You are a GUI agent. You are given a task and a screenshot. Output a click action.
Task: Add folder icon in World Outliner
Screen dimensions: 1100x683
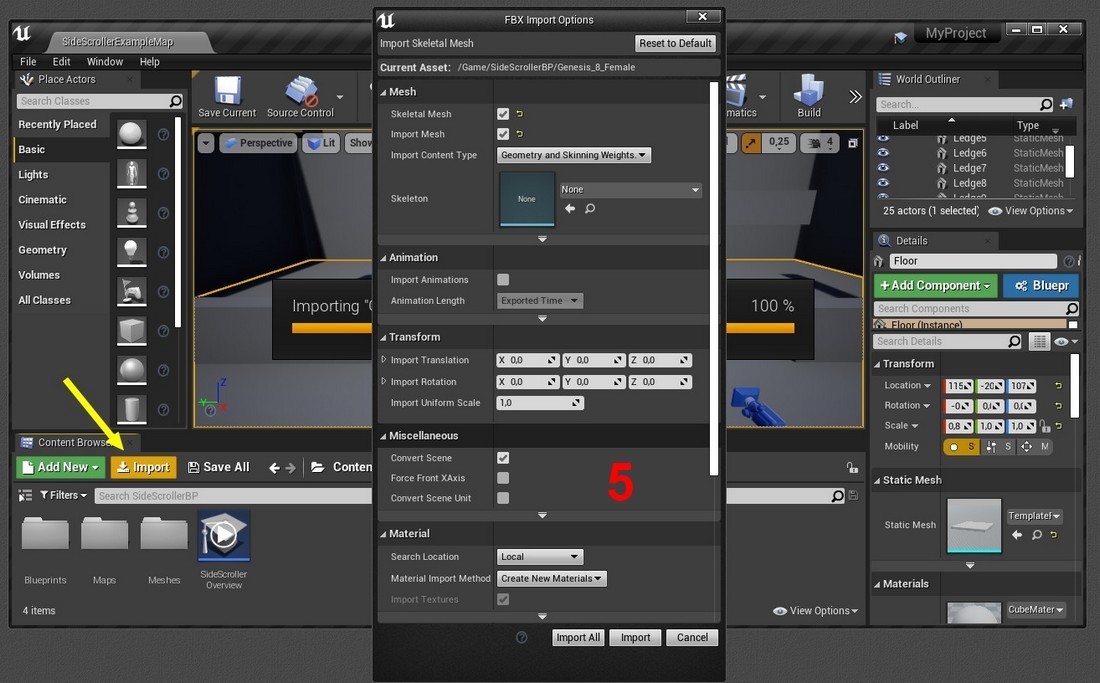coord(1066,104)
